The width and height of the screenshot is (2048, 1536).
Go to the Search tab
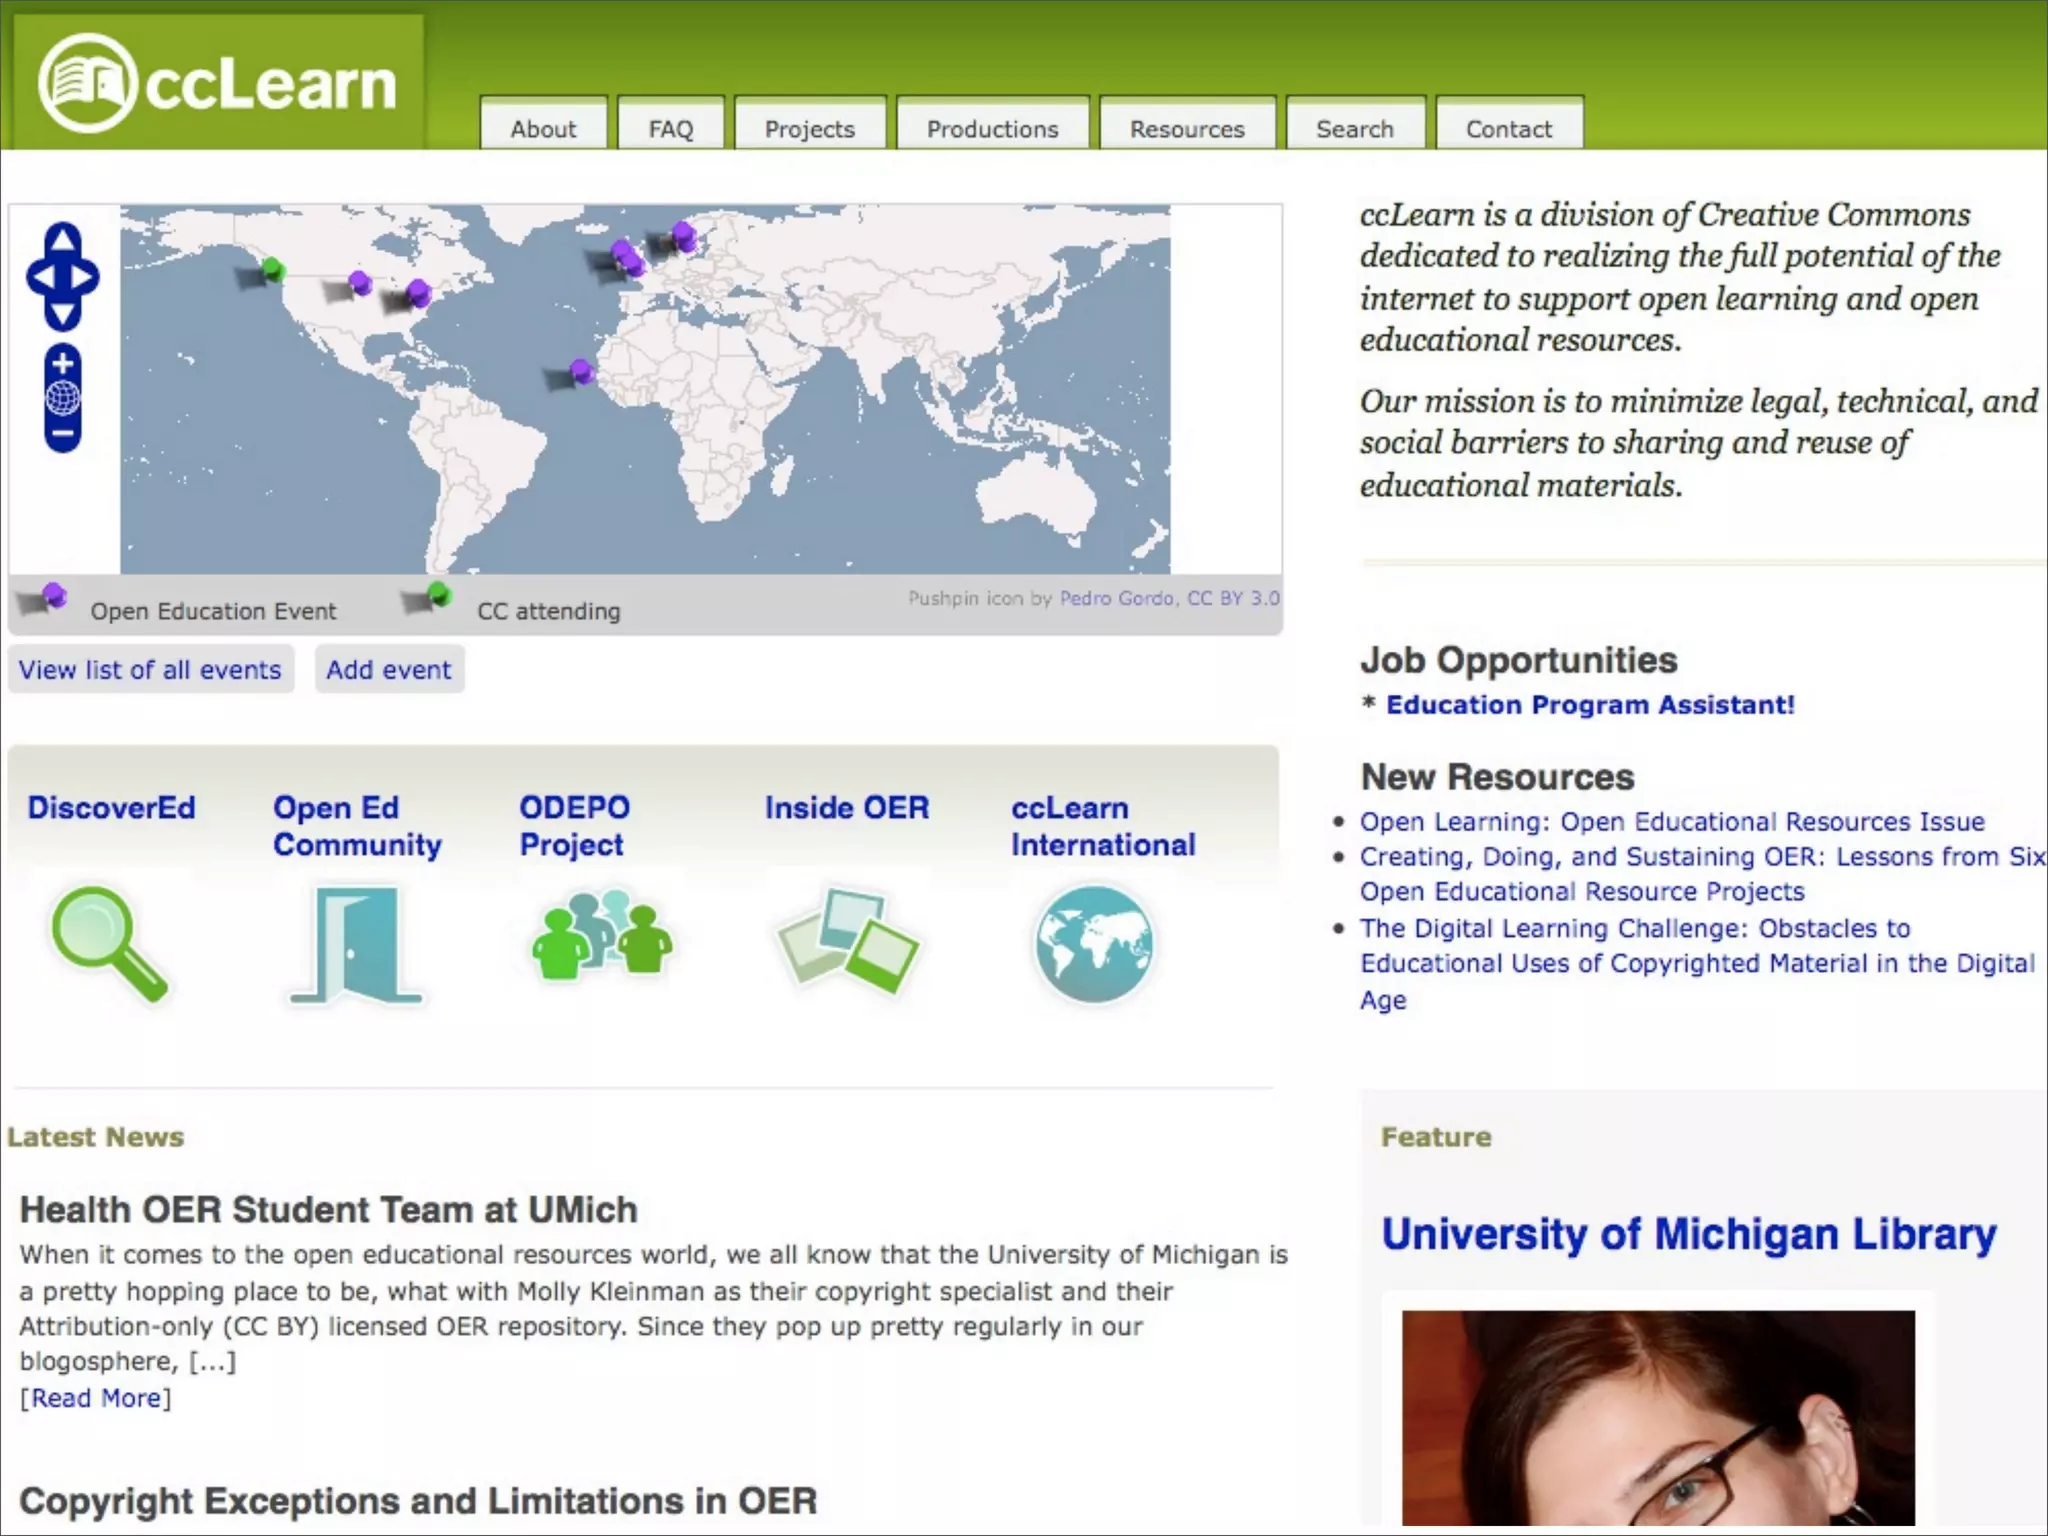(1354, 129)
